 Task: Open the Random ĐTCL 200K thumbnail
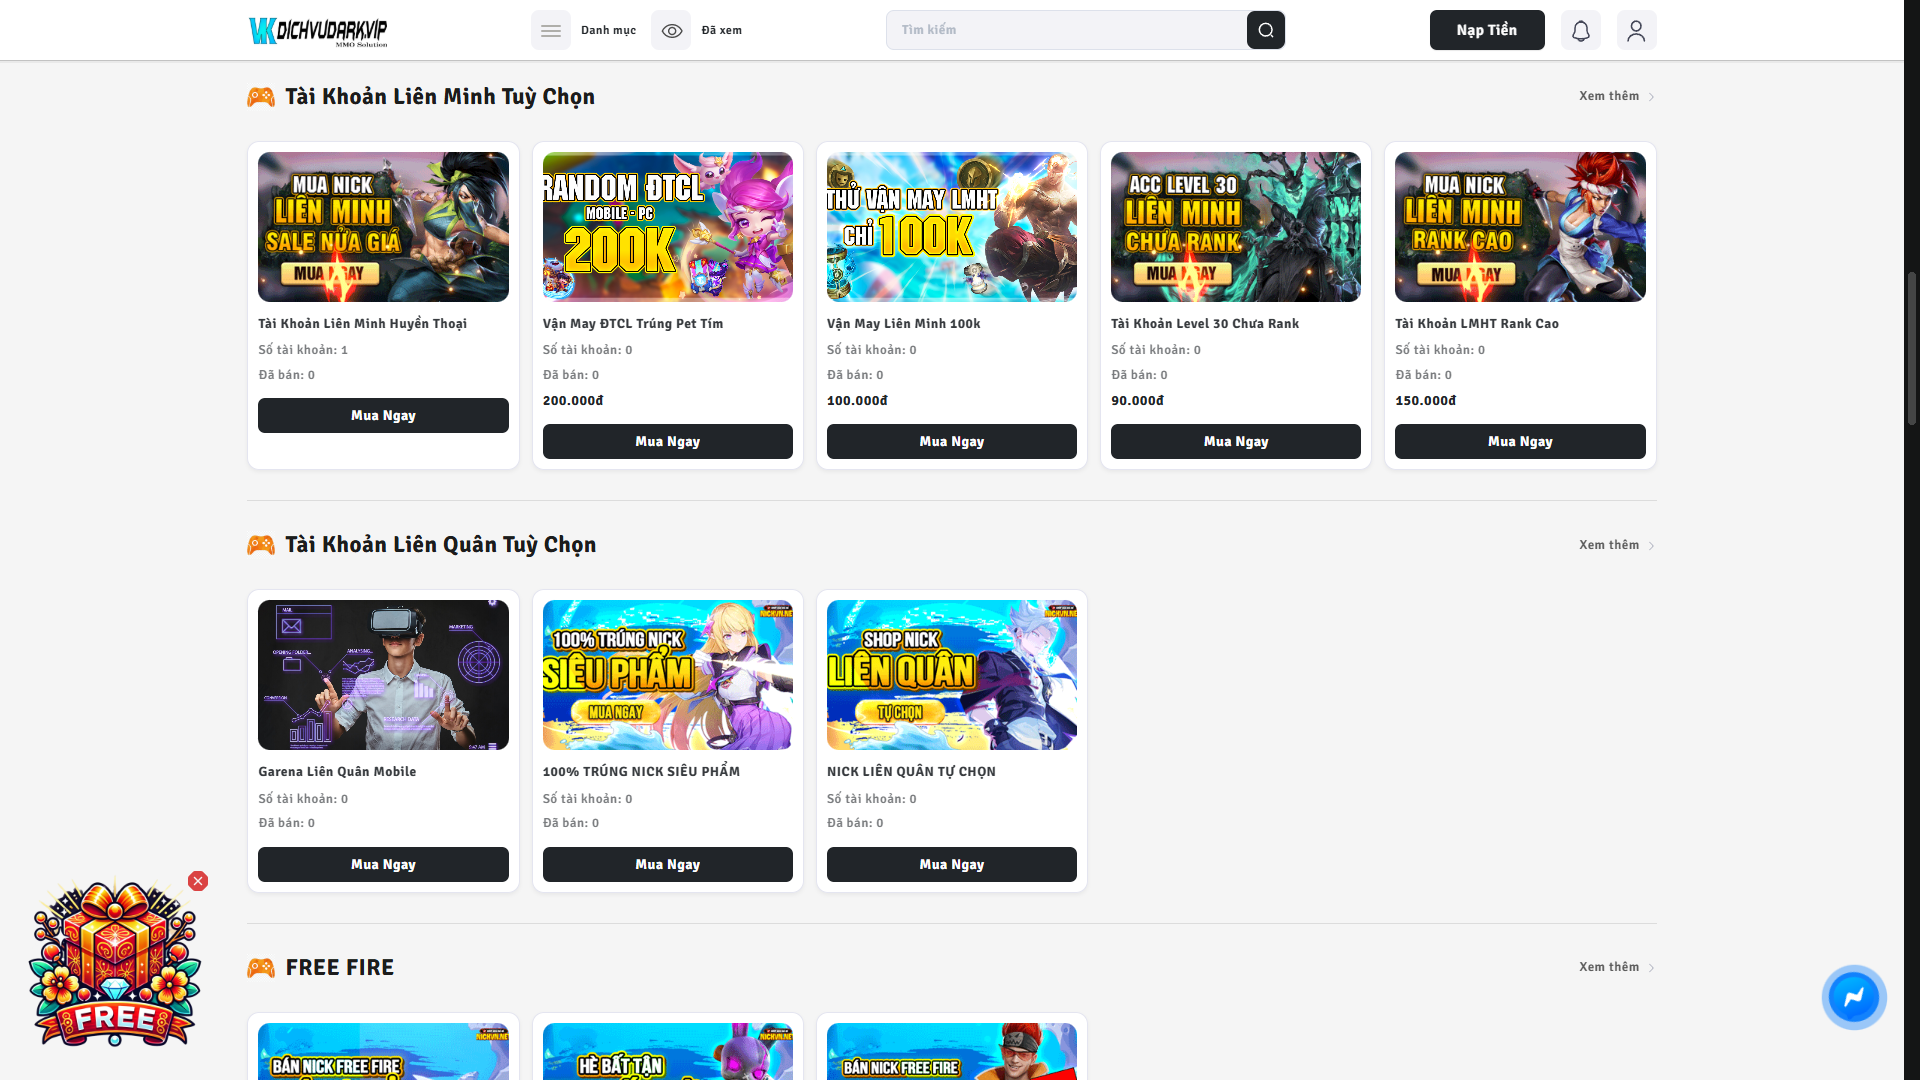tap(667, 227)
